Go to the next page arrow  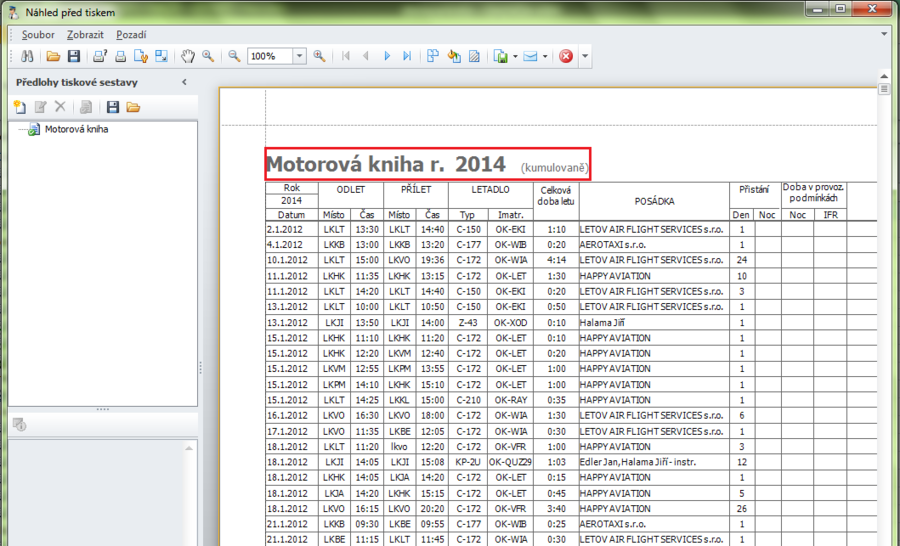point(387,57)
